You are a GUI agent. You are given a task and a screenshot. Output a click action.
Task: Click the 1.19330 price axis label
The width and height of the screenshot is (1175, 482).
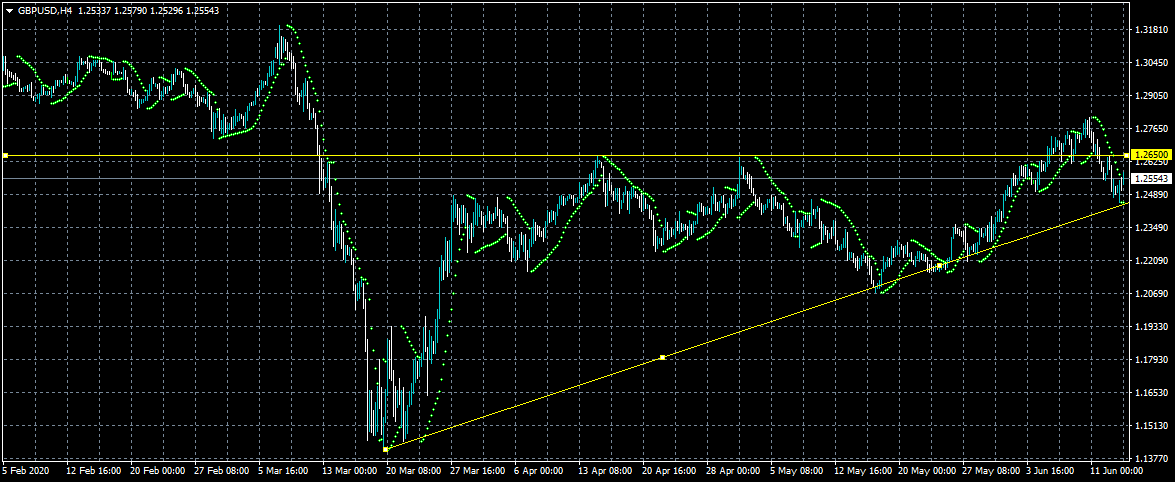click(x=1153, y=327)
